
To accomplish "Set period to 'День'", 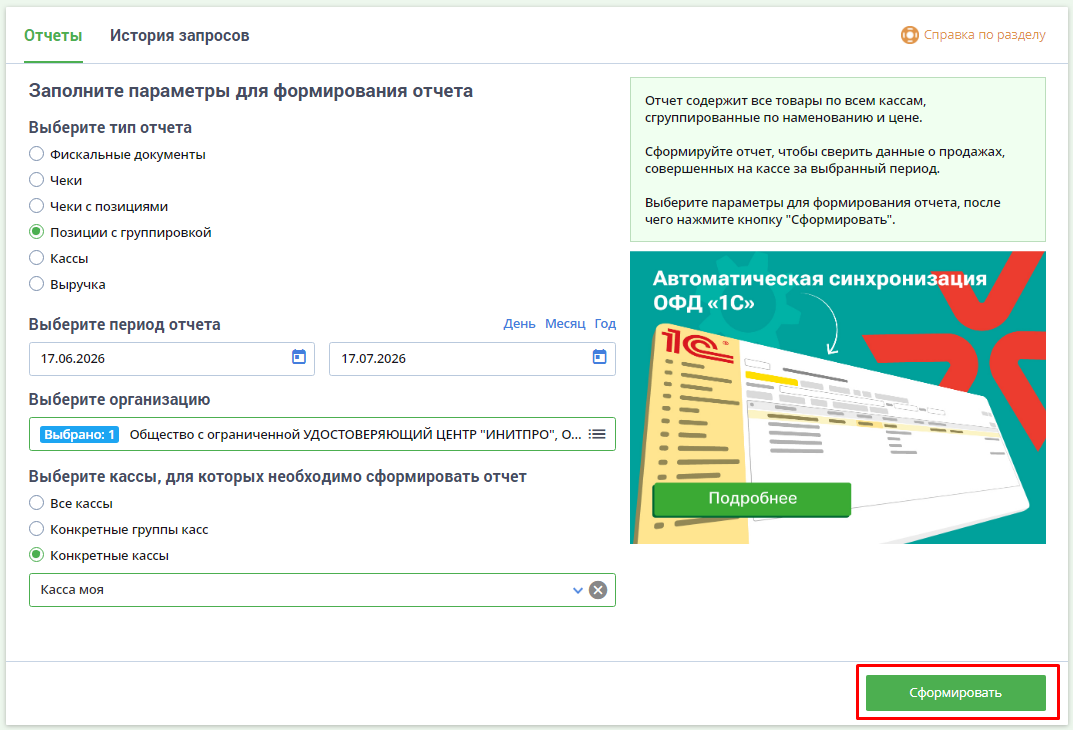I will coord(519,324).
